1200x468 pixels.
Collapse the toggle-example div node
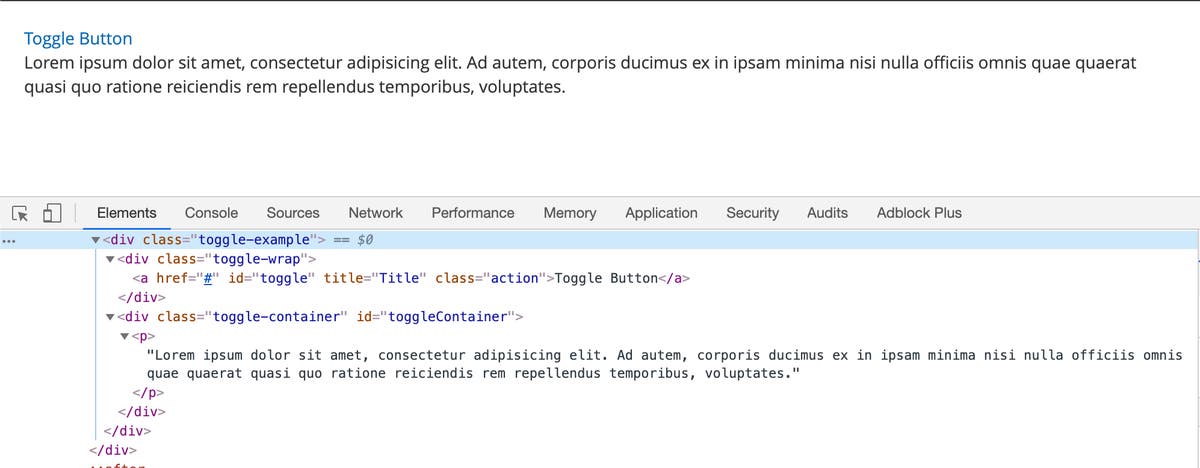point(96,240)
